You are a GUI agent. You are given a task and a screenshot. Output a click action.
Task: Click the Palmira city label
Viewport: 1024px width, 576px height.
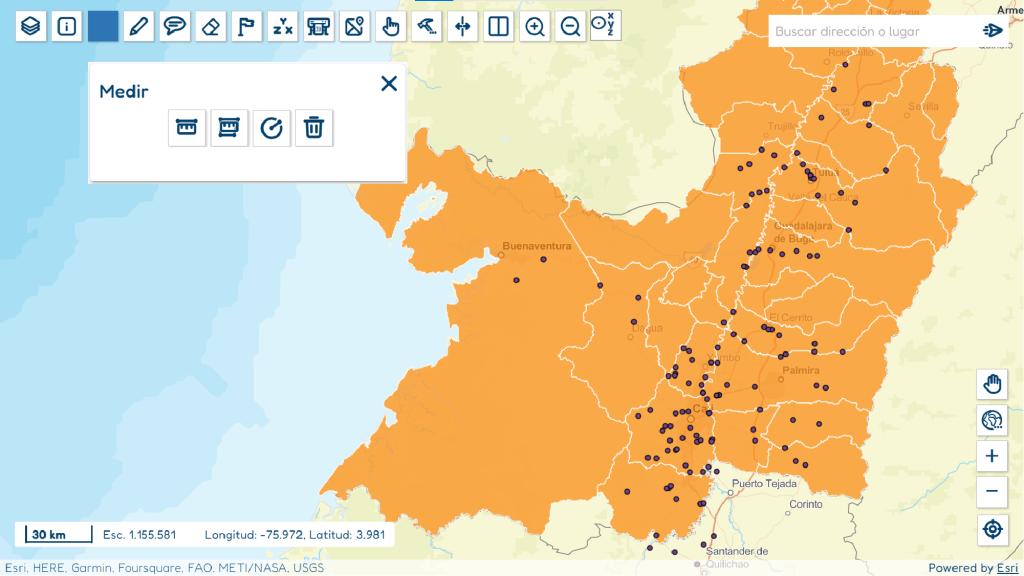tap(801, 370)
